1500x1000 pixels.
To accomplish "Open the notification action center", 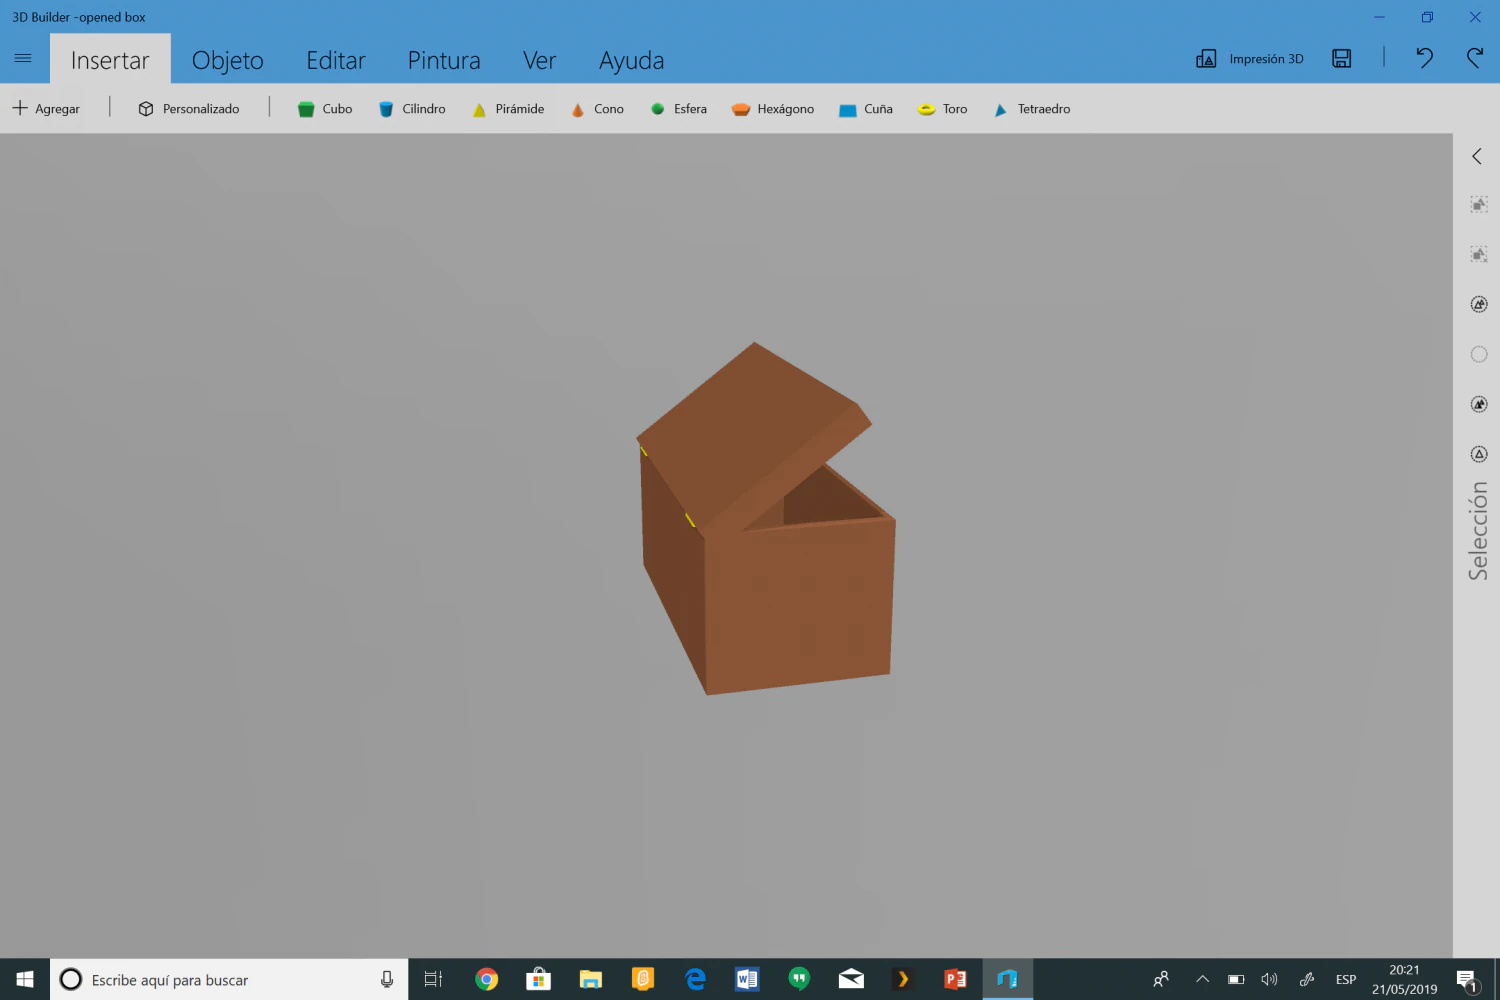I will pyautogui.click(x=1467, y=979).
